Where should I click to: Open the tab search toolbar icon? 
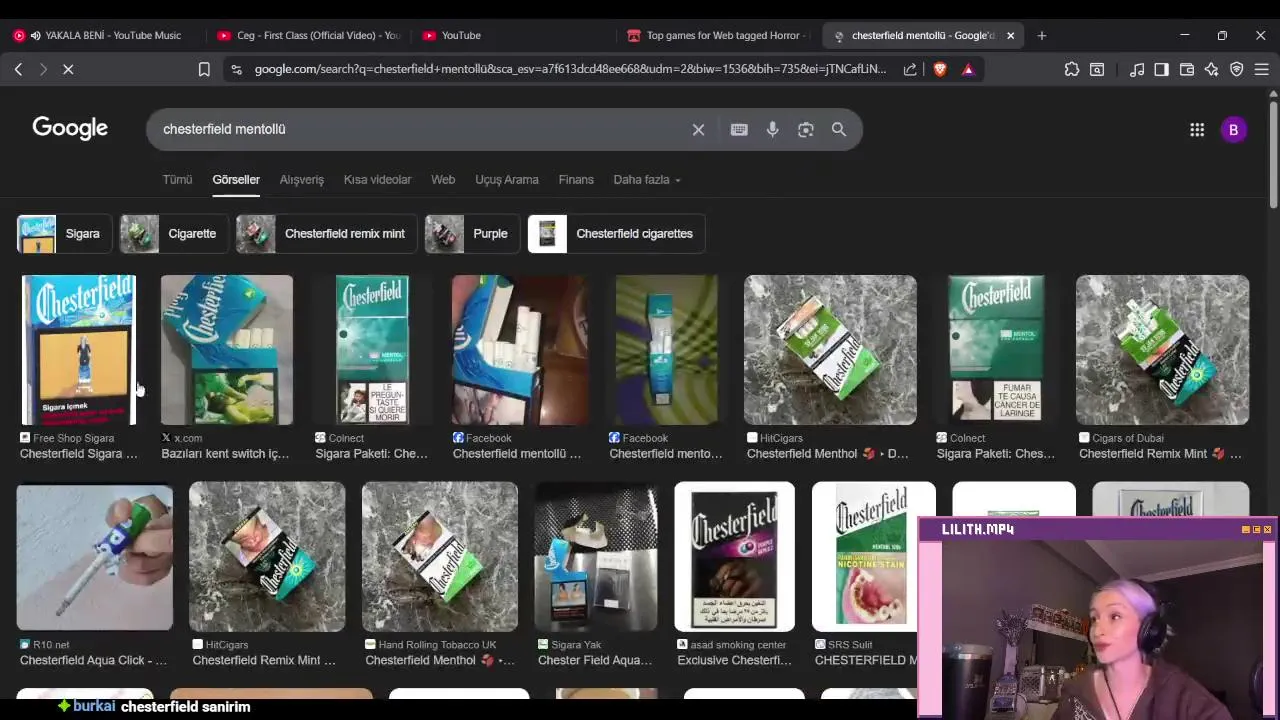[x=1097, y=69]
